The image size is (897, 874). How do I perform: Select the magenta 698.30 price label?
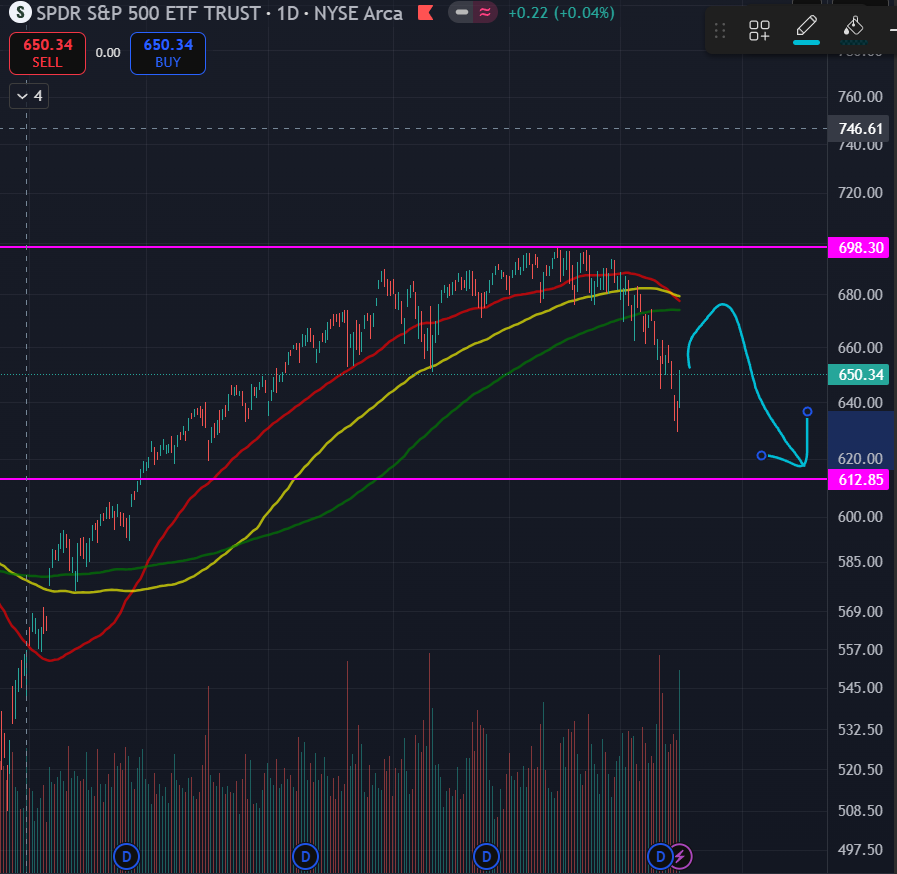(x=859, y=248)
